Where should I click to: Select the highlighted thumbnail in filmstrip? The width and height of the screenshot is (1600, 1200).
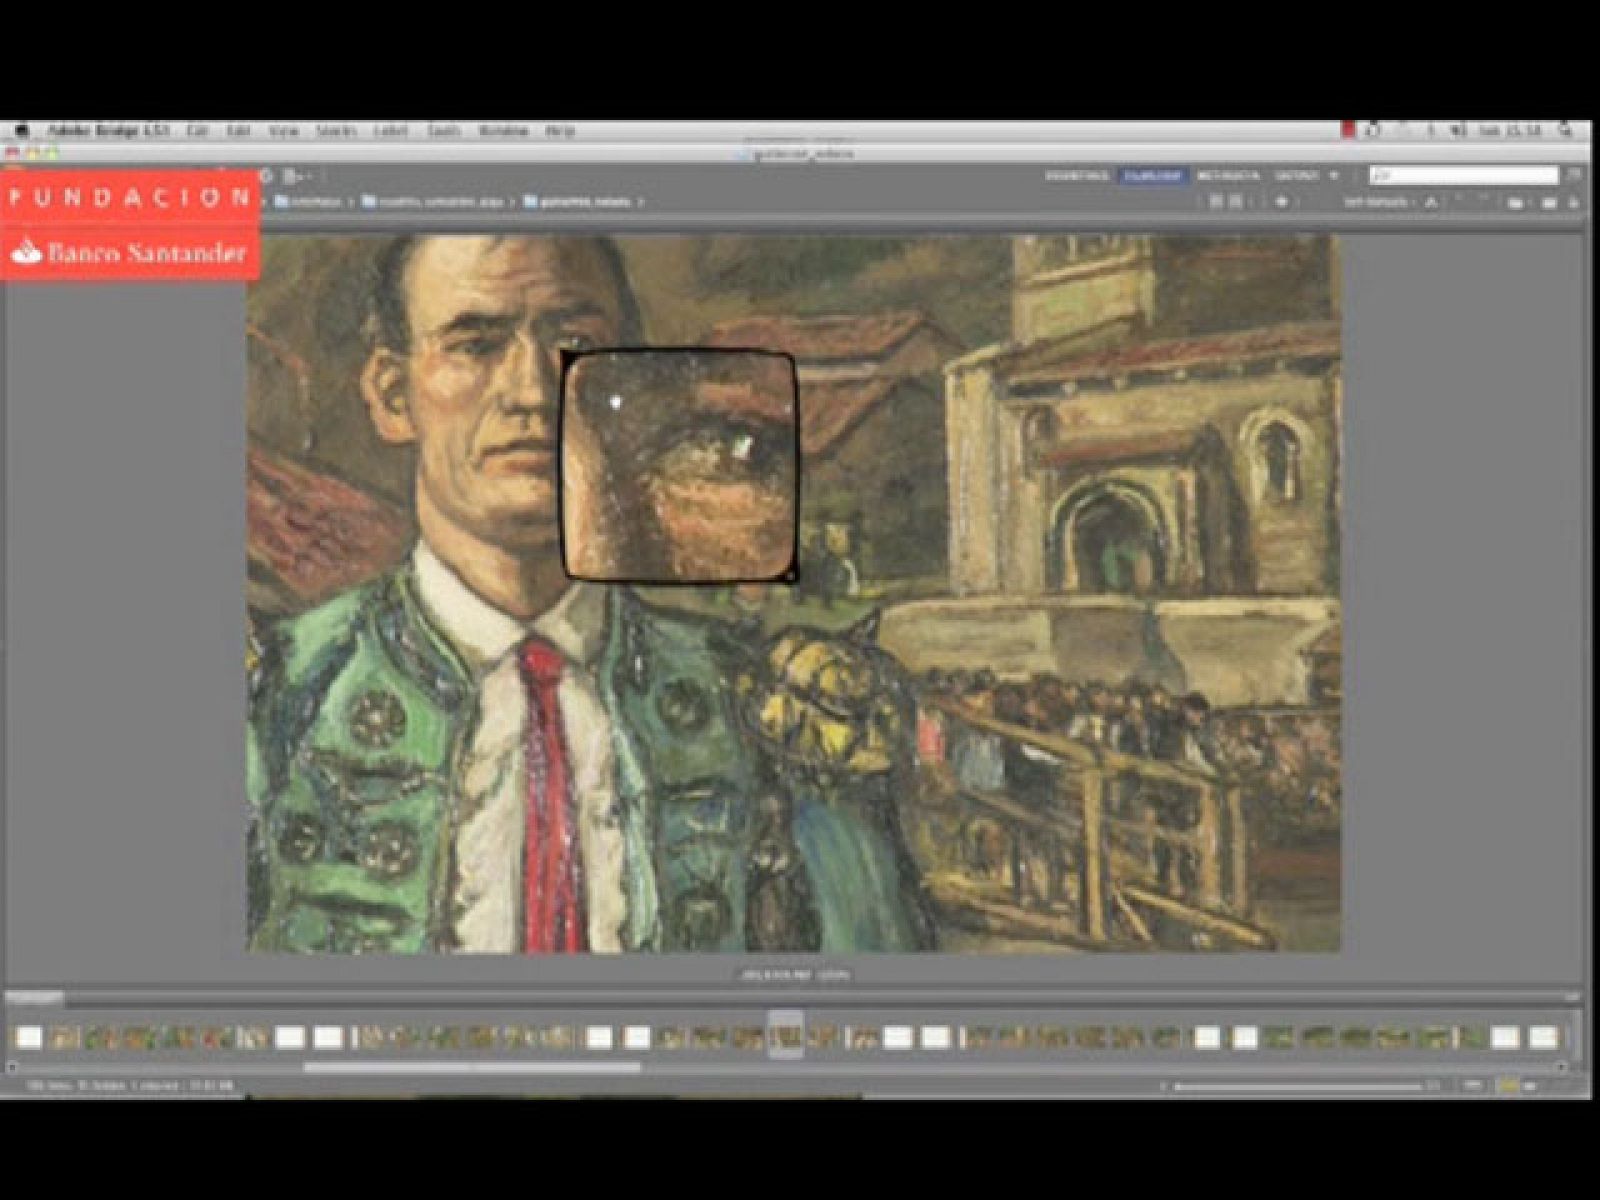click(786, 1036)
